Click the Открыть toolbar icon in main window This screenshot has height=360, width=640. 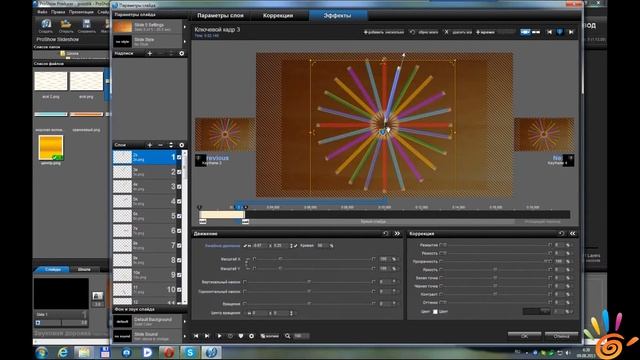pos(66,26)
